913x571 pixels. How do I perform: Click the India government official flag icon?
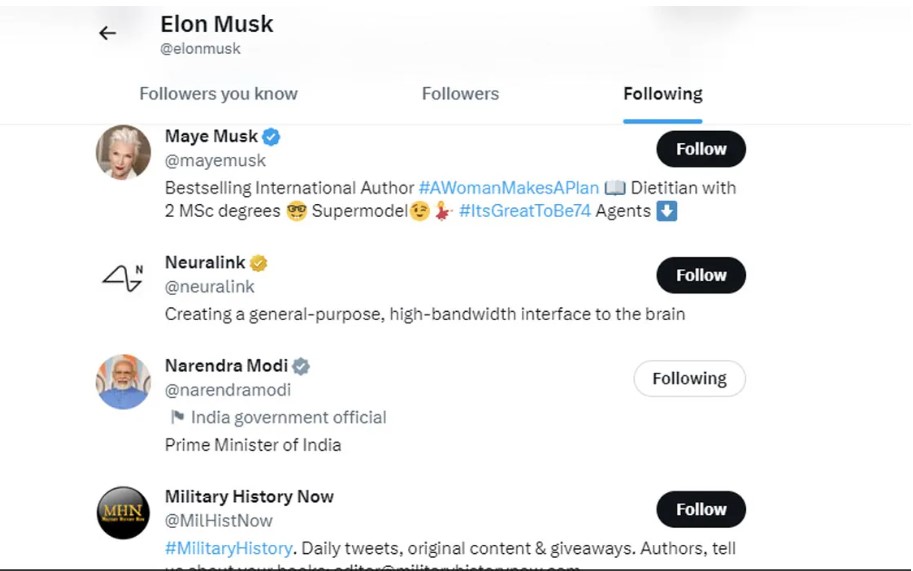[177, 417]
